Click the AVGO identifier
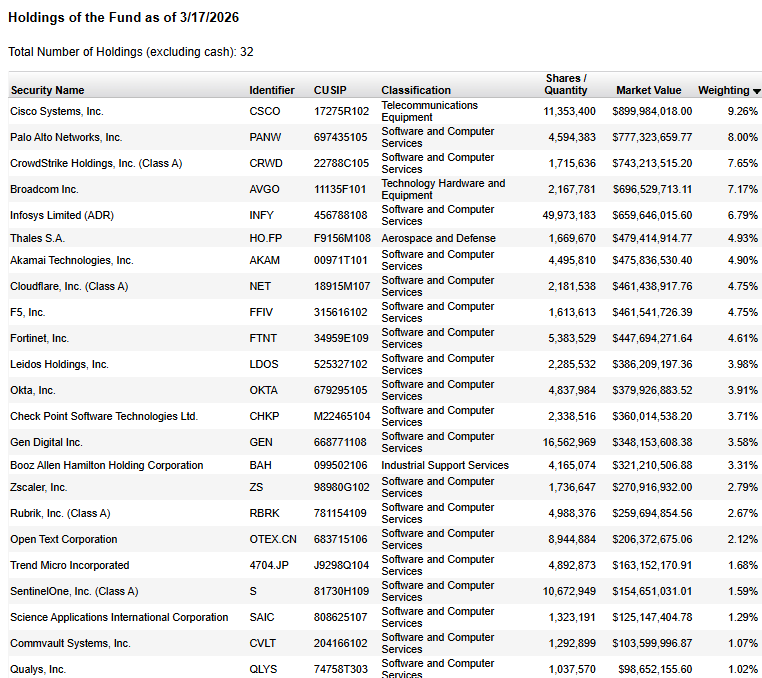Image resolution: width=762 pixels, height=678 pixels. coord(264,190)
